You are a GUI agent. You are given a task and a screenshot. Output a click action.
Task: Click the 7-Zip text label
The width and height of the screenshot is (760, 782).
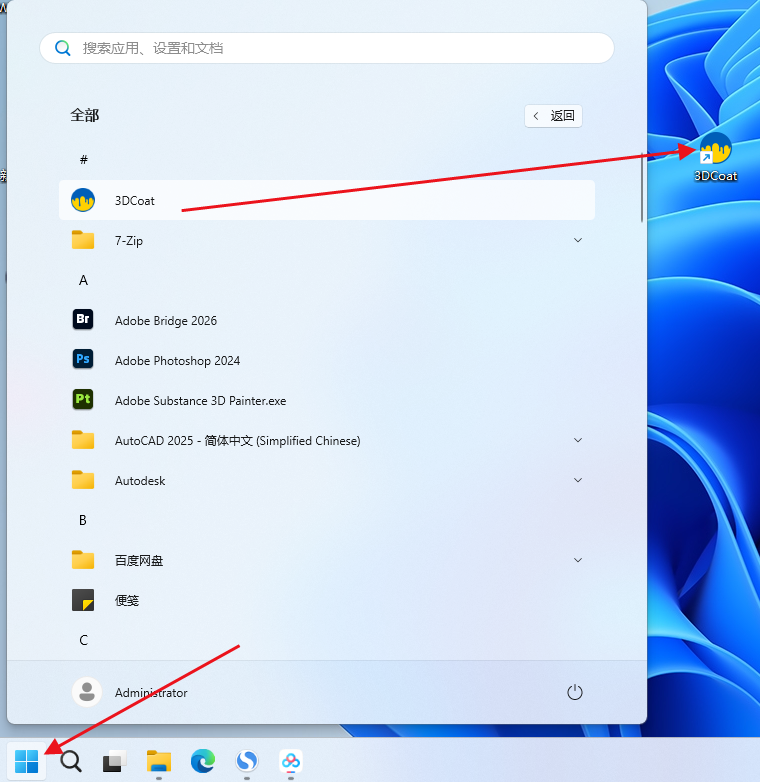(129, 241)
